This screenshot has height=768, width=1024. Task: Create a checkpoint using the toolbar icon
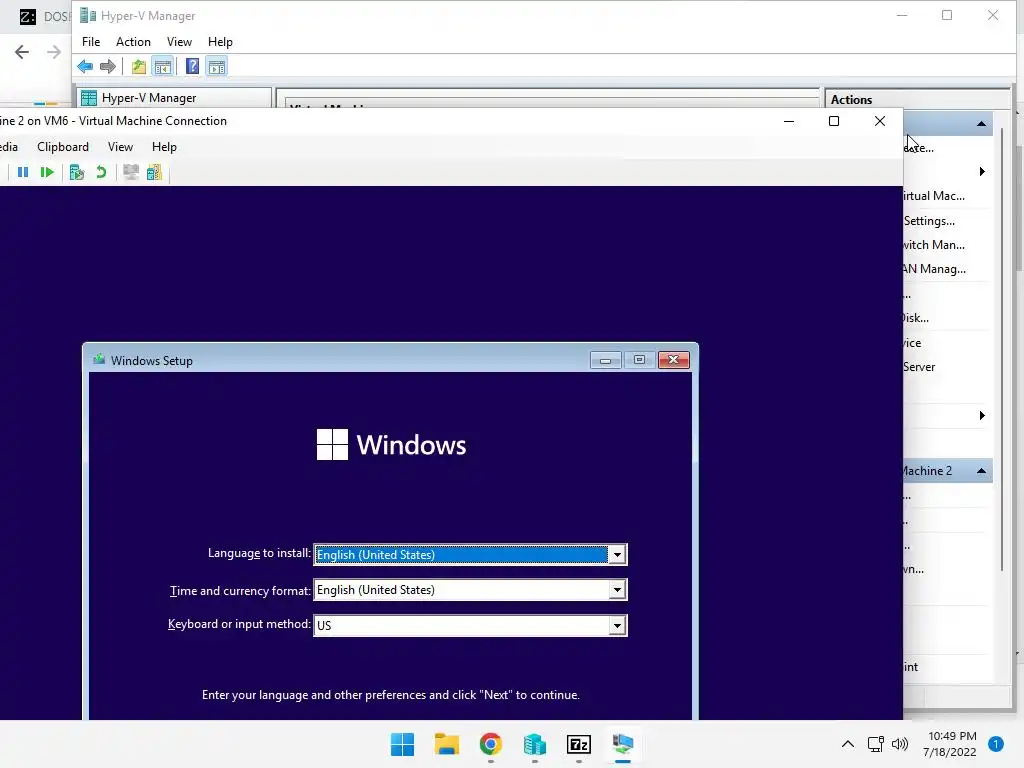click(x=77, y=172)
